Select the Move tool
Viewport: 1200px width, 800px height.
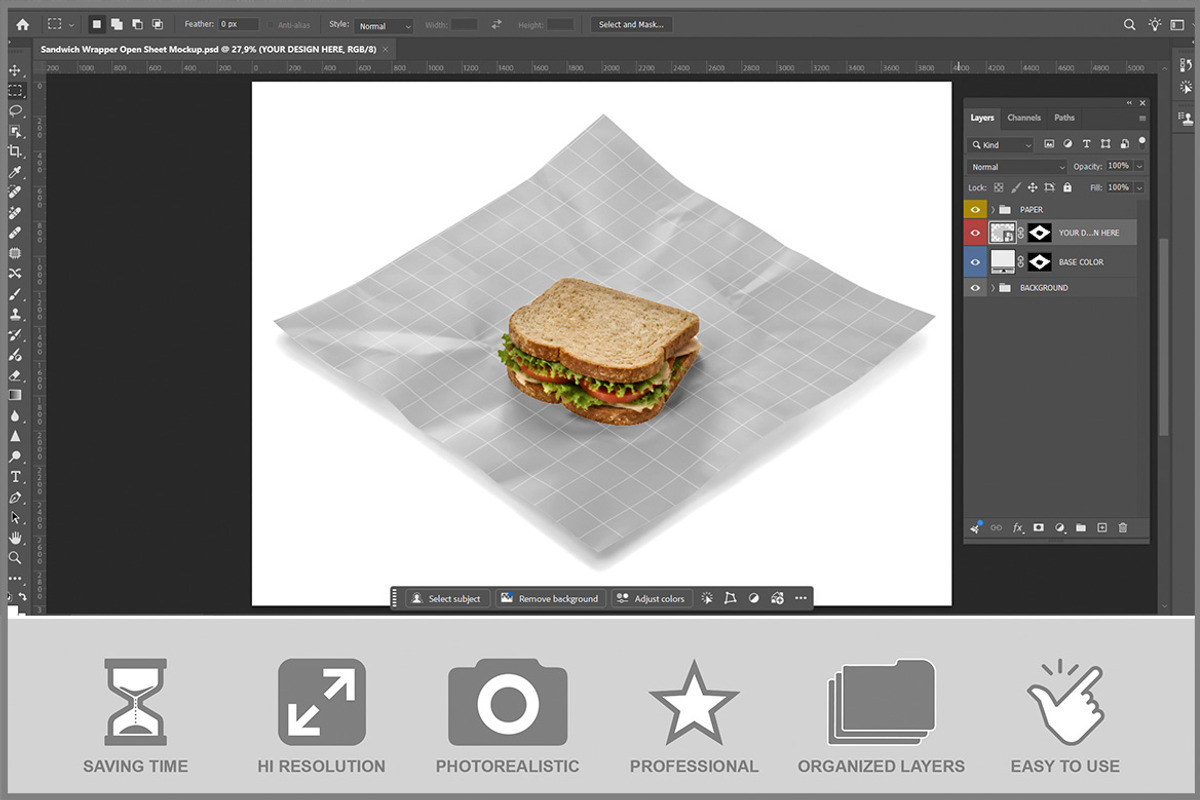point(15,70)
